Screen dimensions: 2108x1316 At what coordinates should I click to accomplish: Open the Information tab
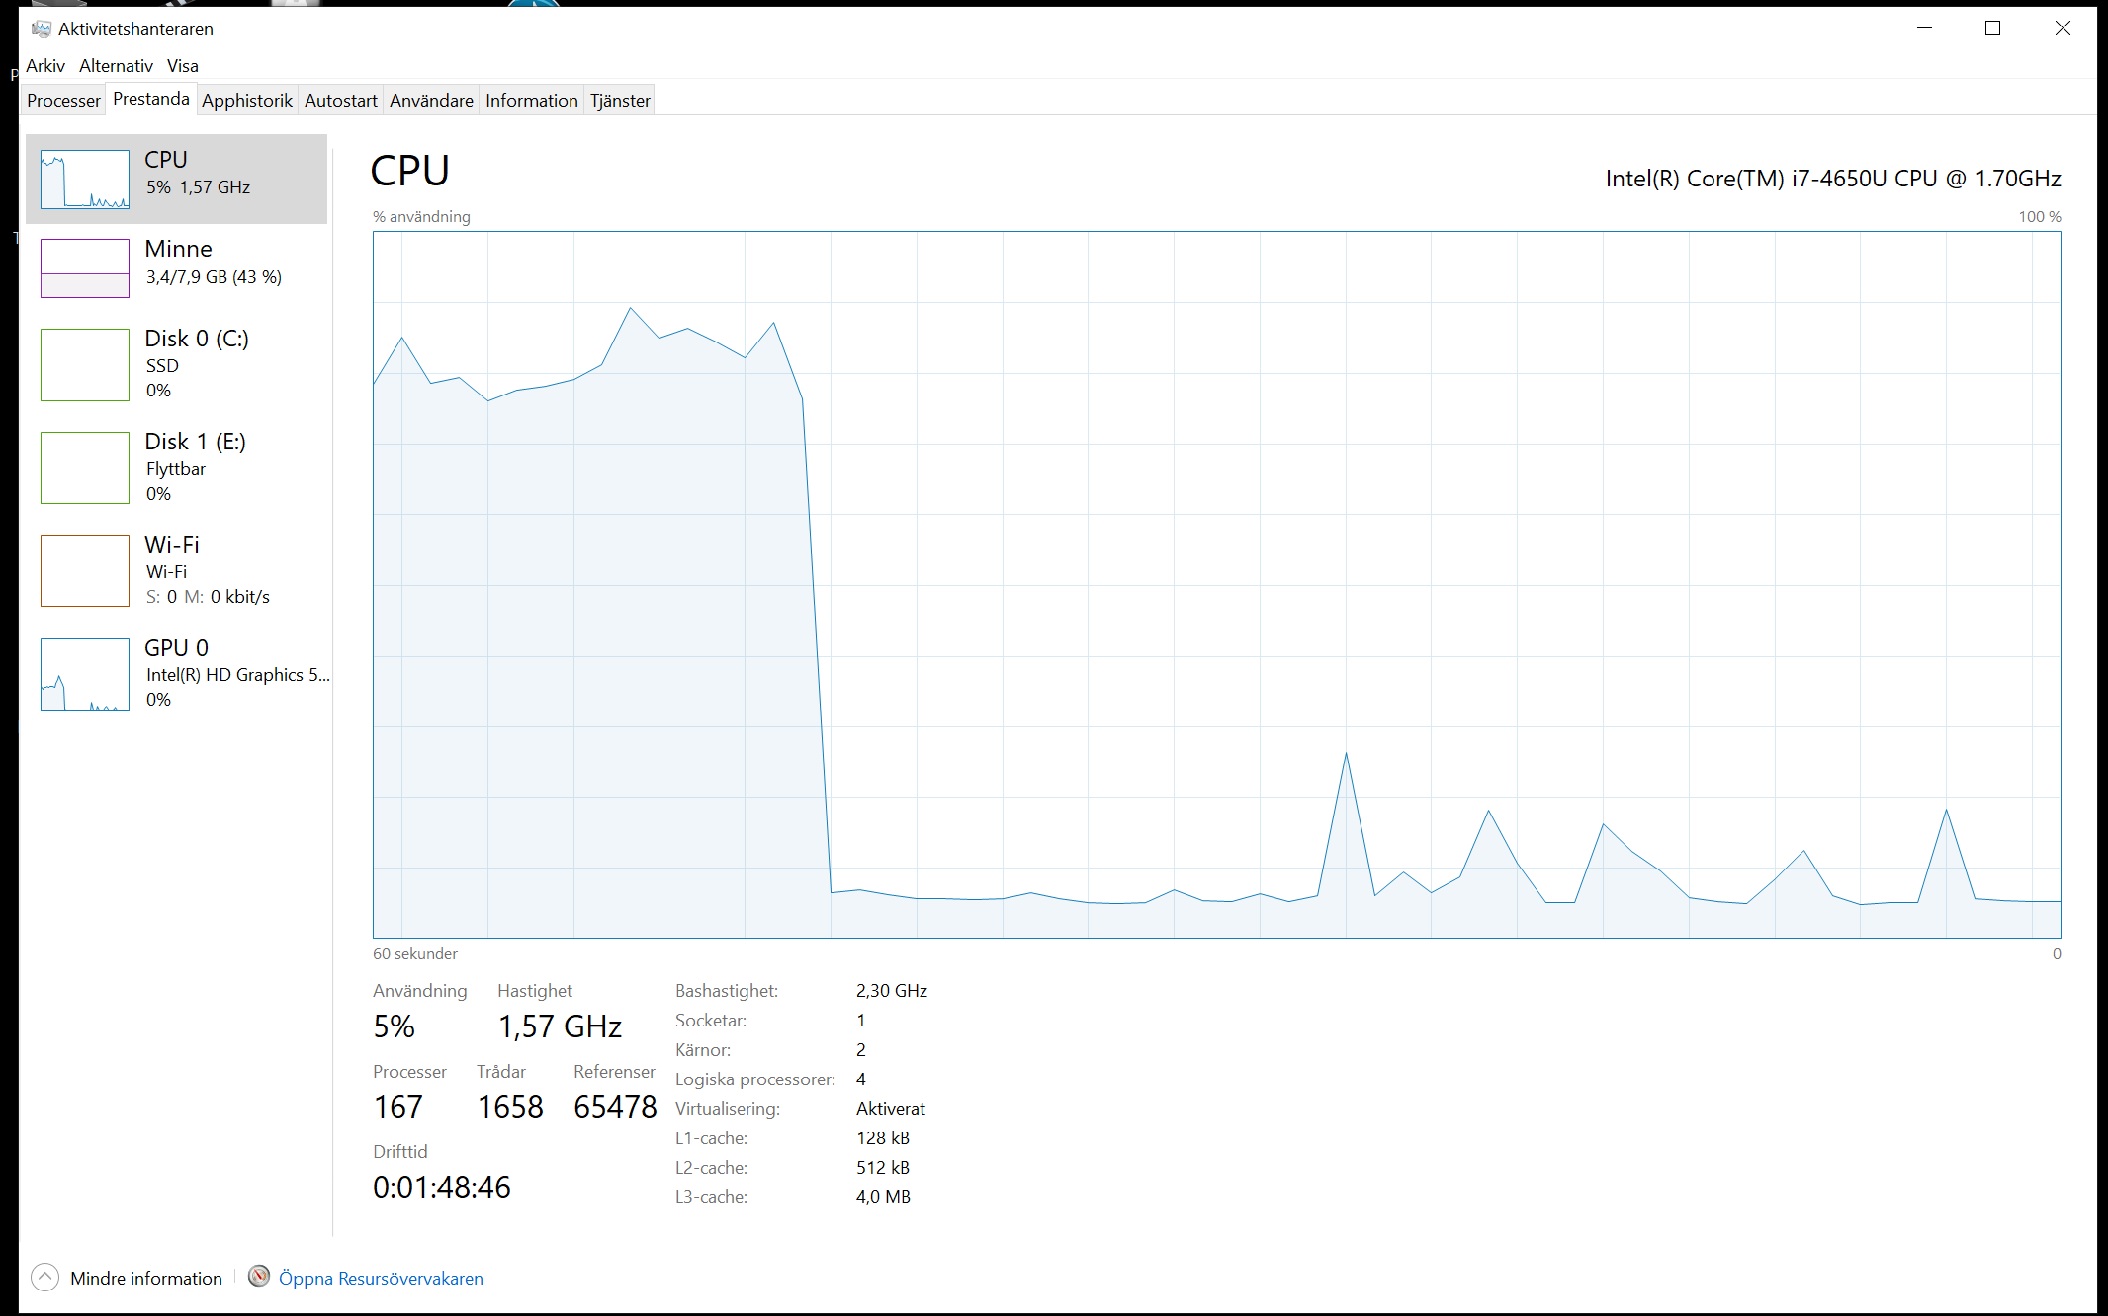531,100
